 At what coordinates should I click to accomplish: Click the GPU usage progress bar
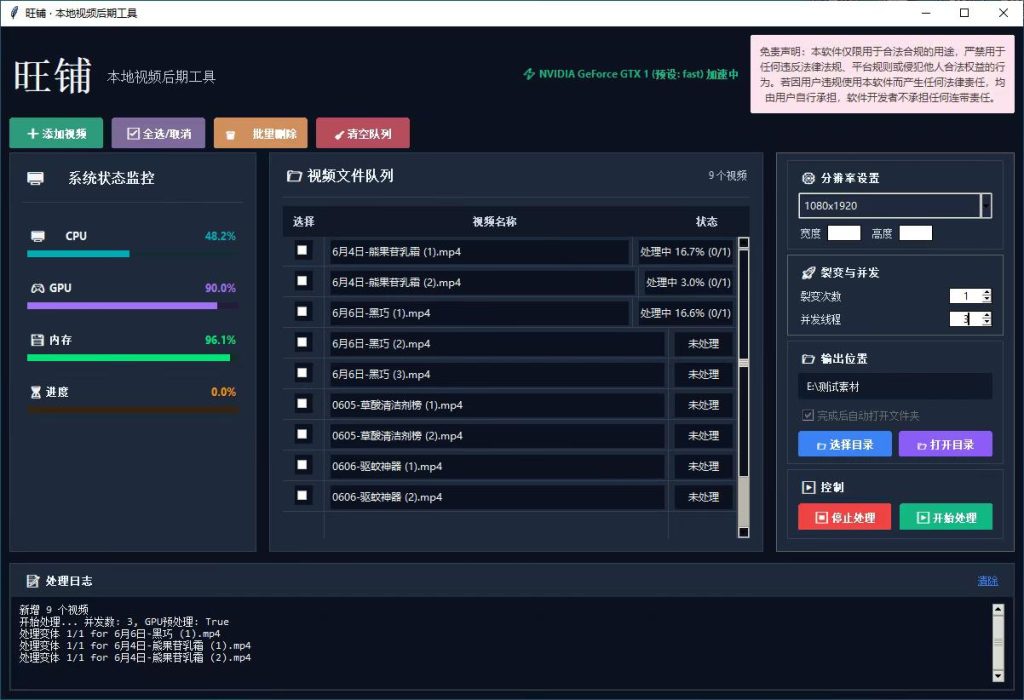[x=131, y=306]
